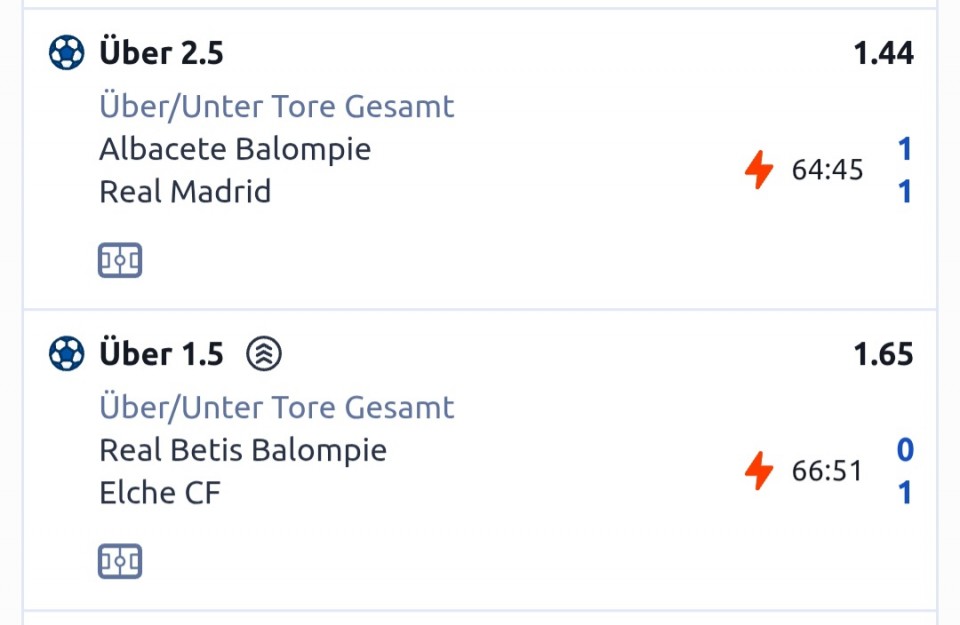Click Real Betis score of 0
Viewport: 960px width, 625px height.
[905, 450]
